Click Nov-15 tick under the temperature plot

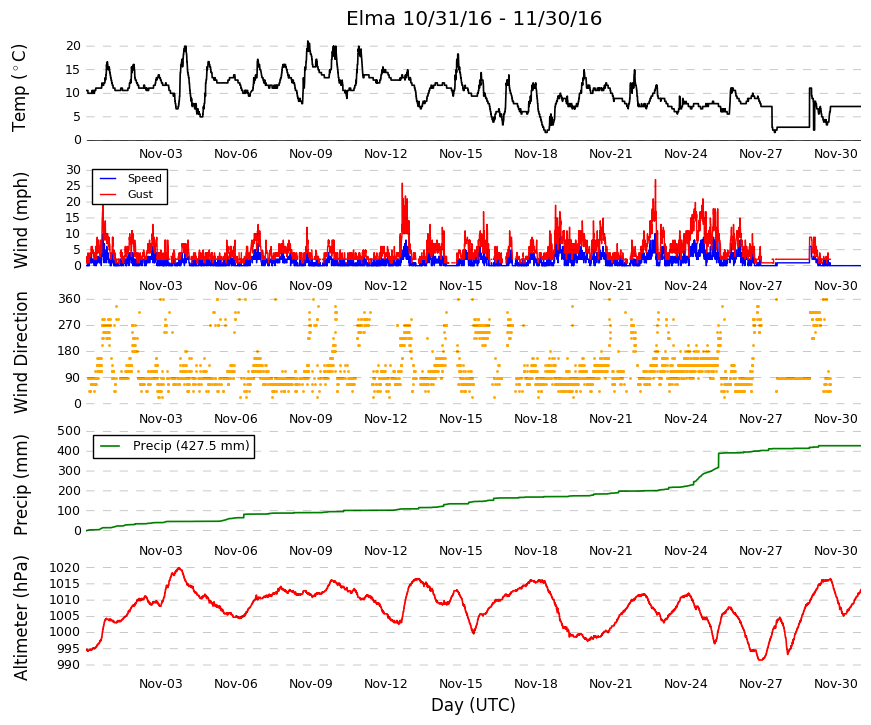(x=460, y=154)
